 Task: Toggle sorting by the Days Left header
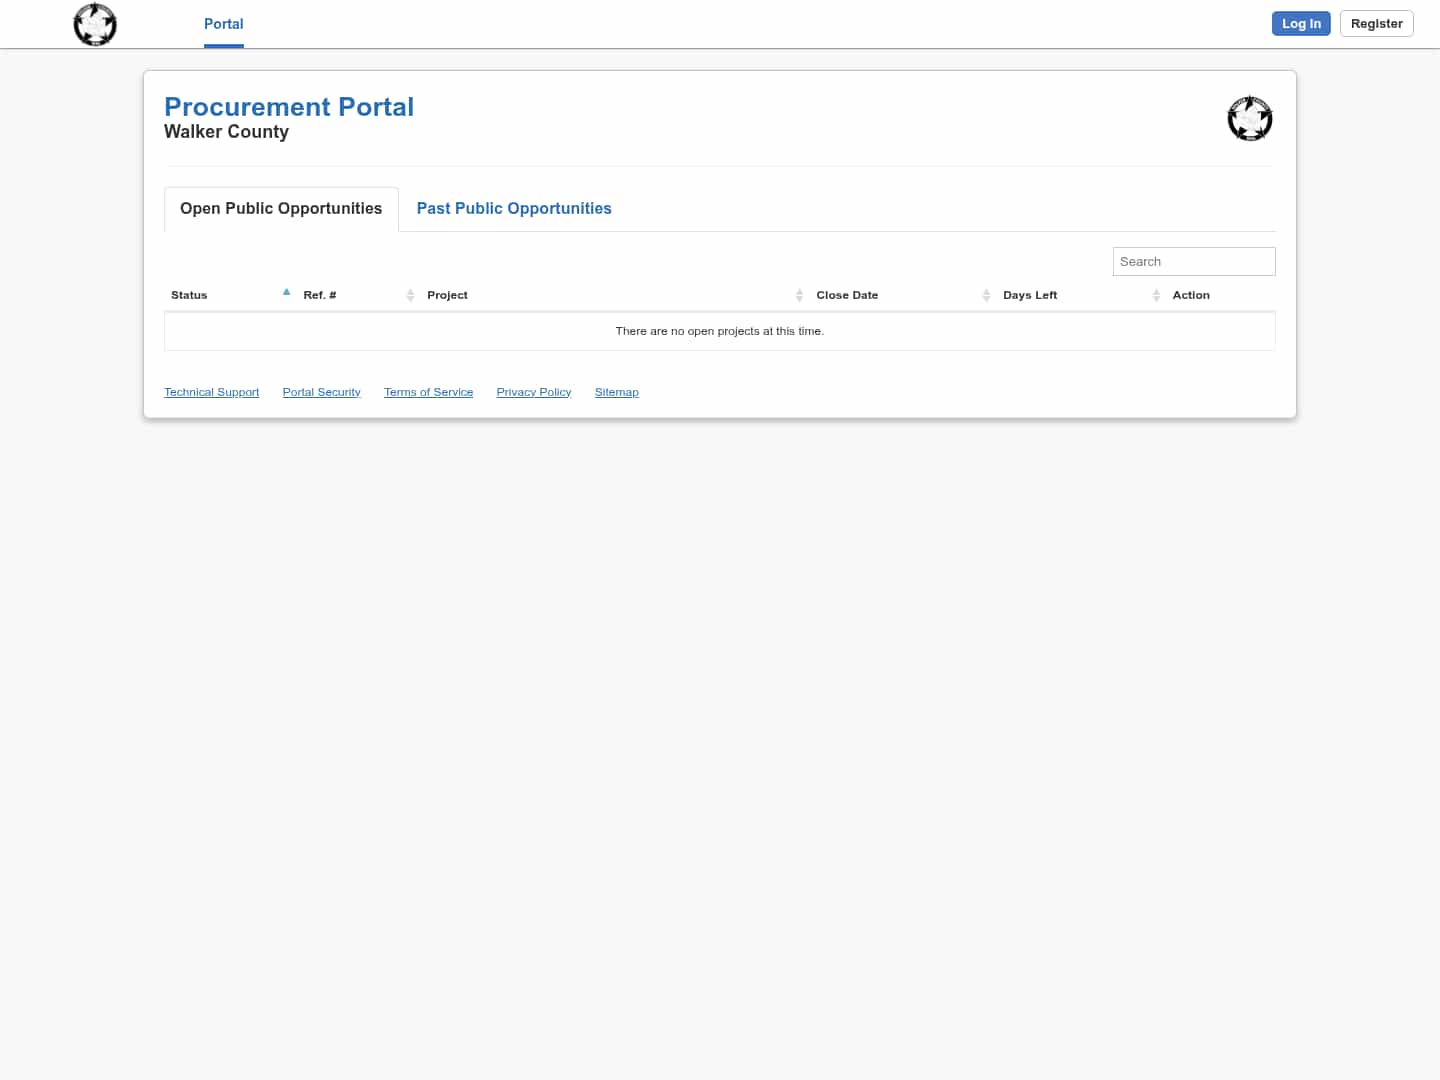pos(1030,295)
